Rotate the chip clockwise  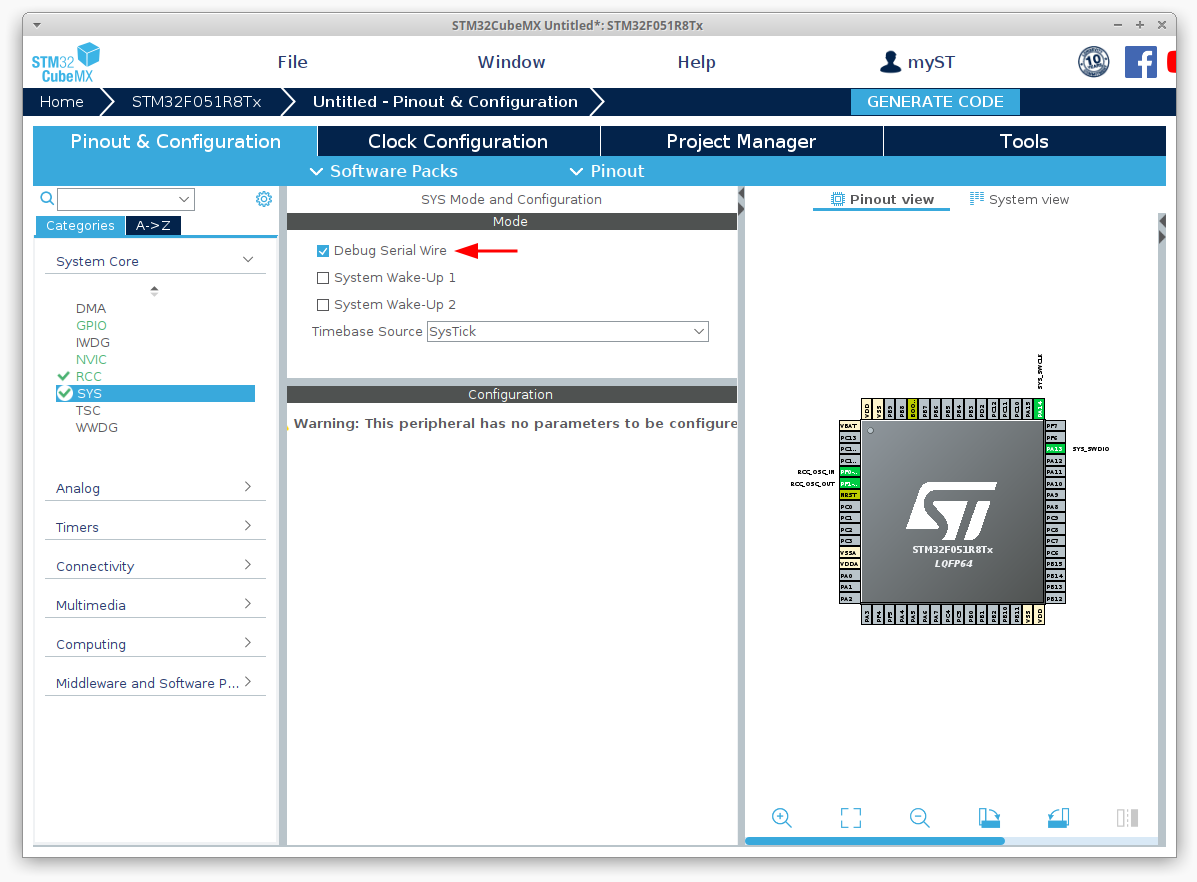(x=988, y=818)
